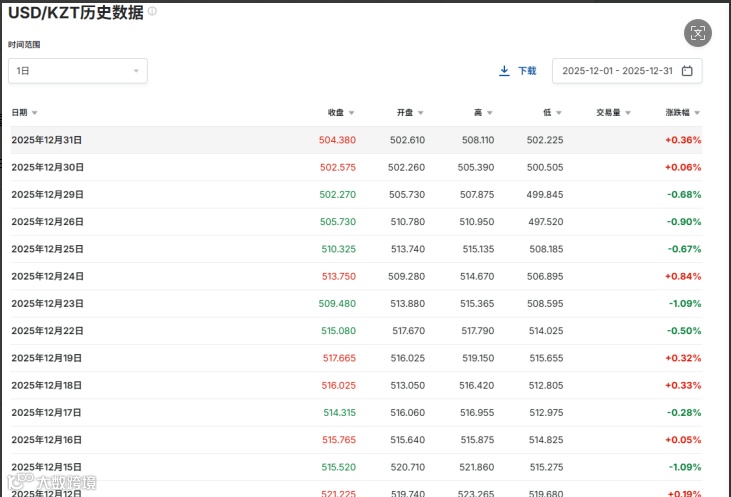Click closing value 516.025 for 12月18日
This screenshot has height=497, width=731.
pos(338,386)
